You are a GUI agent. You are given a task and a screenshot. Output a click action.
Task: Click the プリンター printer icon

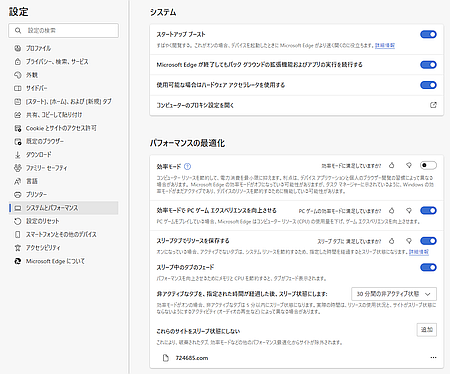click(x=18, y=195)
